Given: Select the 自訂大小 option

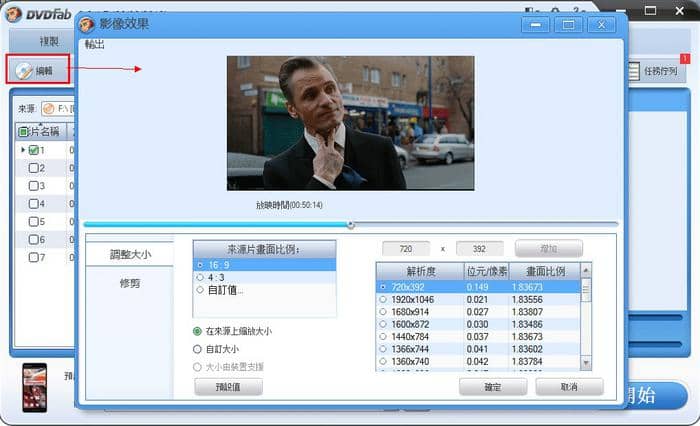Looking at the screenshot, I should click(216, 349).
